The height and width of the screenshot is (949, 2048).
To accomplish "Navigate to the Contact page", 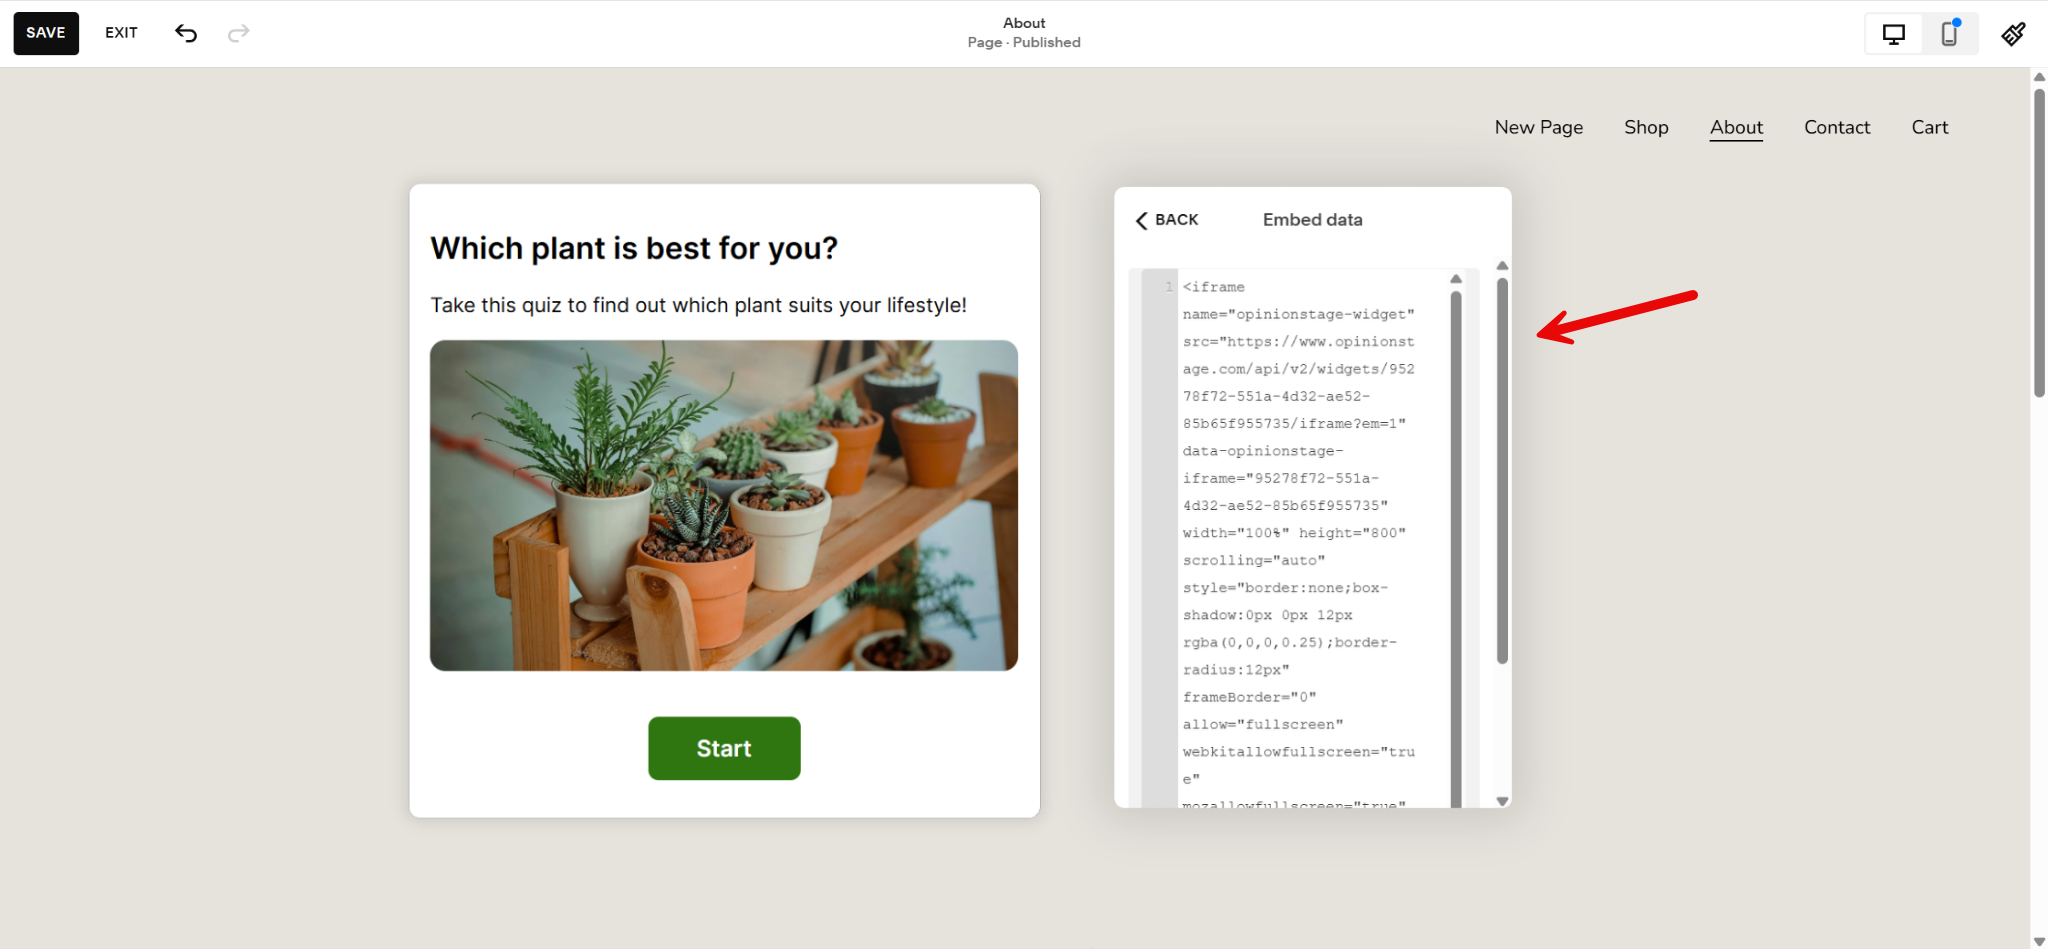I will [1836, 127].
